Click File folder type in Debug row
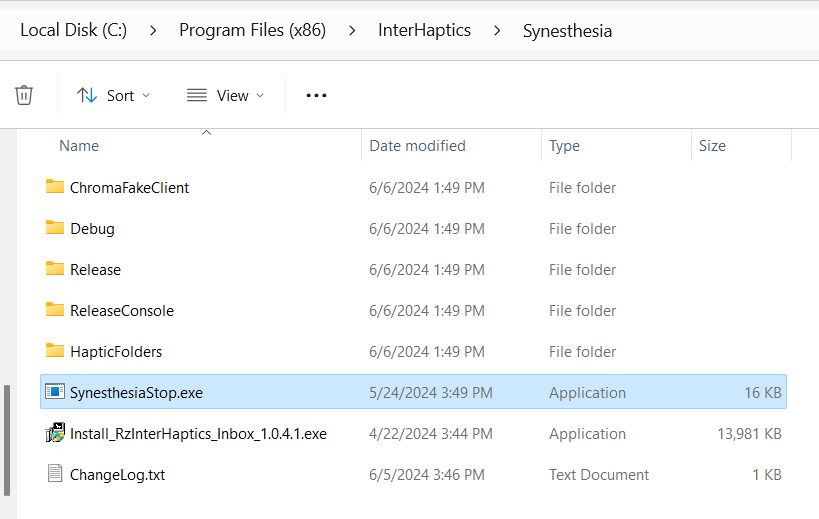The width and height of the screenshot is (819, 519). tap(582, 229)
